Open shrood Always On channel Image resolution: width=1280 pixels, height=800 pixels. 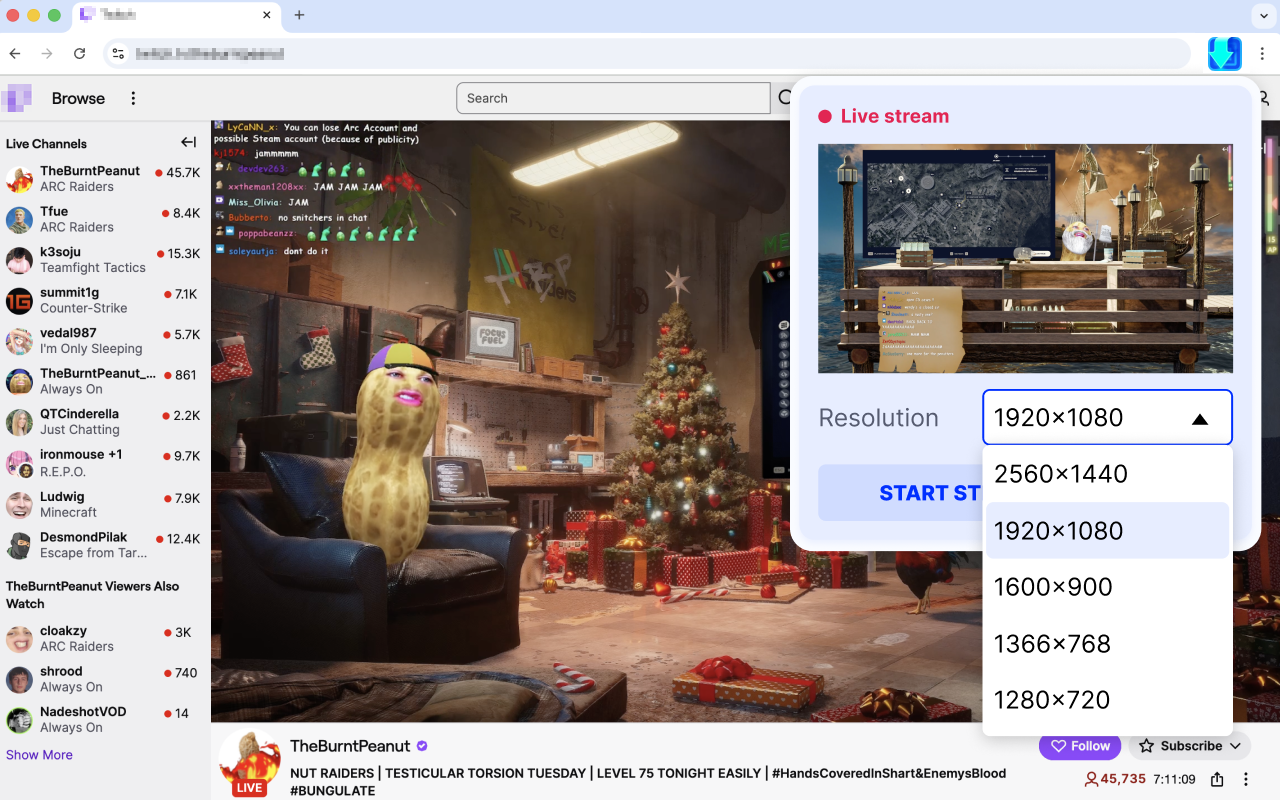tap(105, 679)
